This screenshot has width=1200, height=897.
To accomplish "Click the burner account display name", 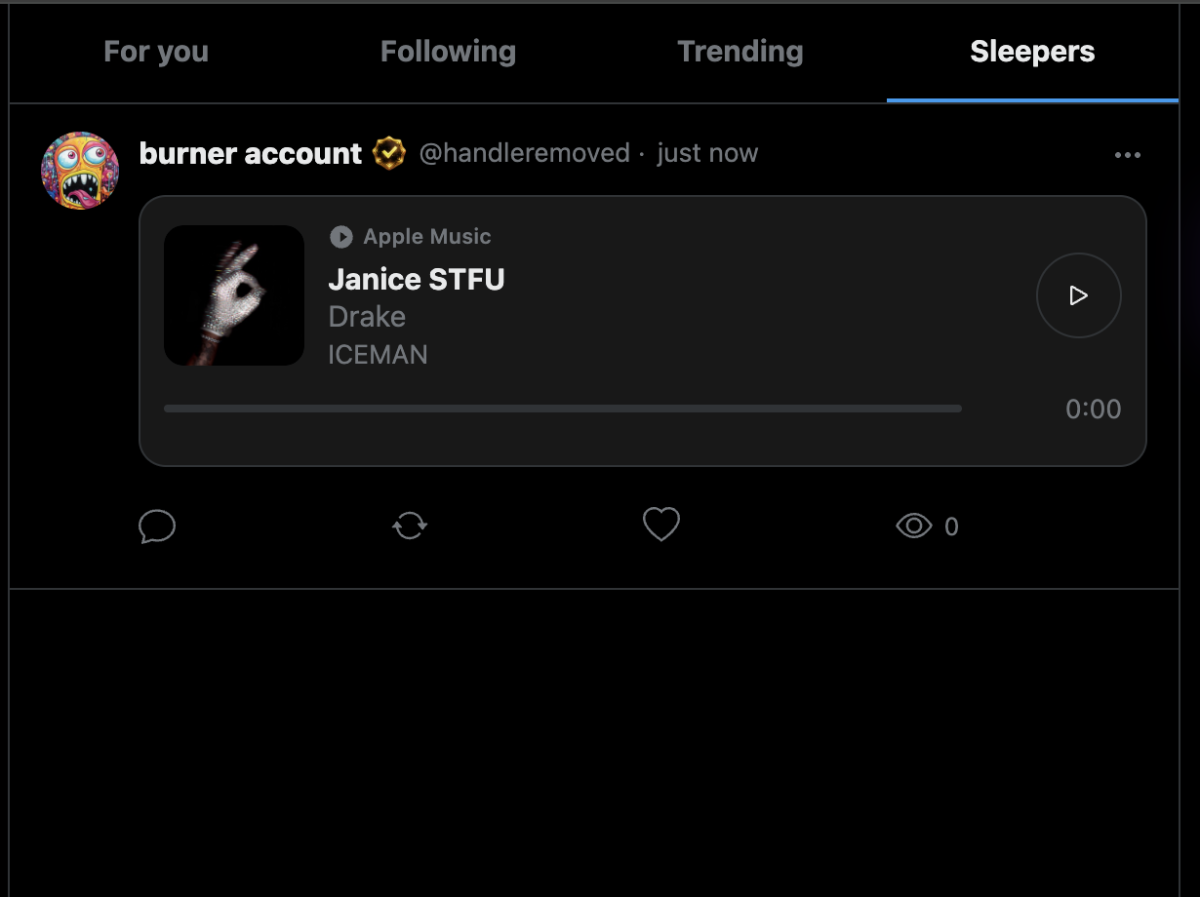I will pyautogui.click(x=250, y=154).
